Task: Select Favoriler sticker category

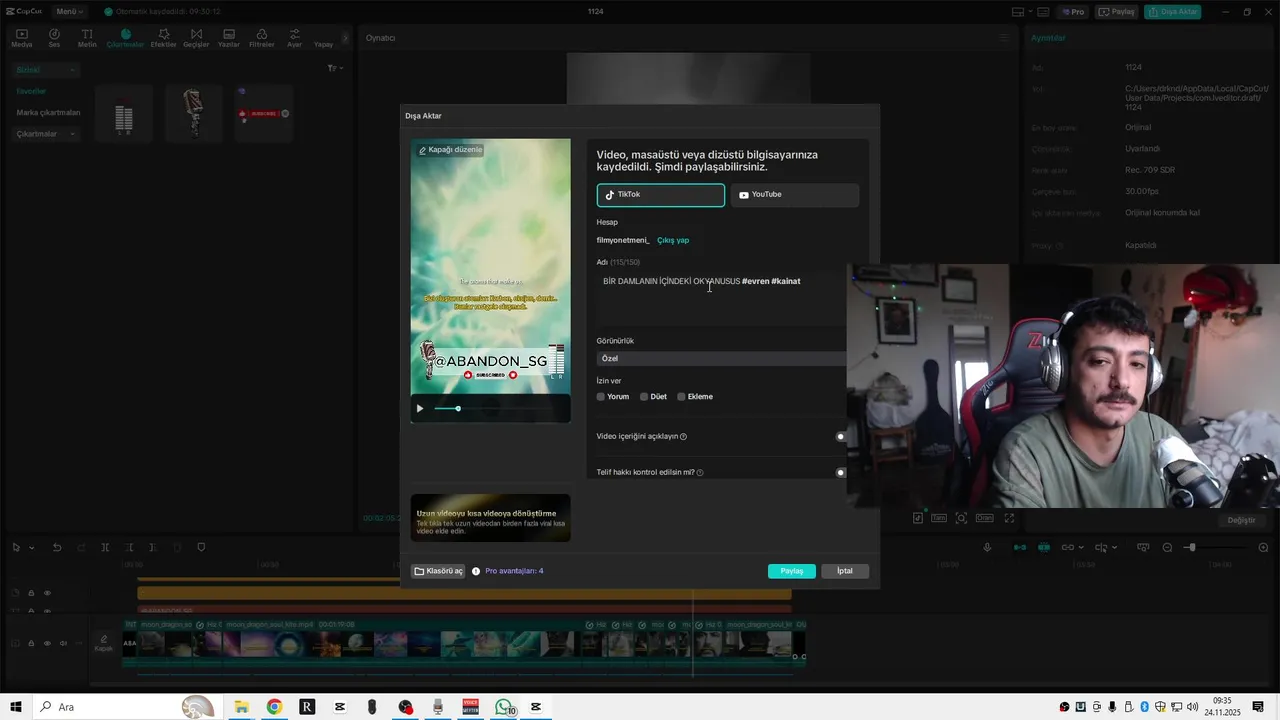Action: (31, 91)
